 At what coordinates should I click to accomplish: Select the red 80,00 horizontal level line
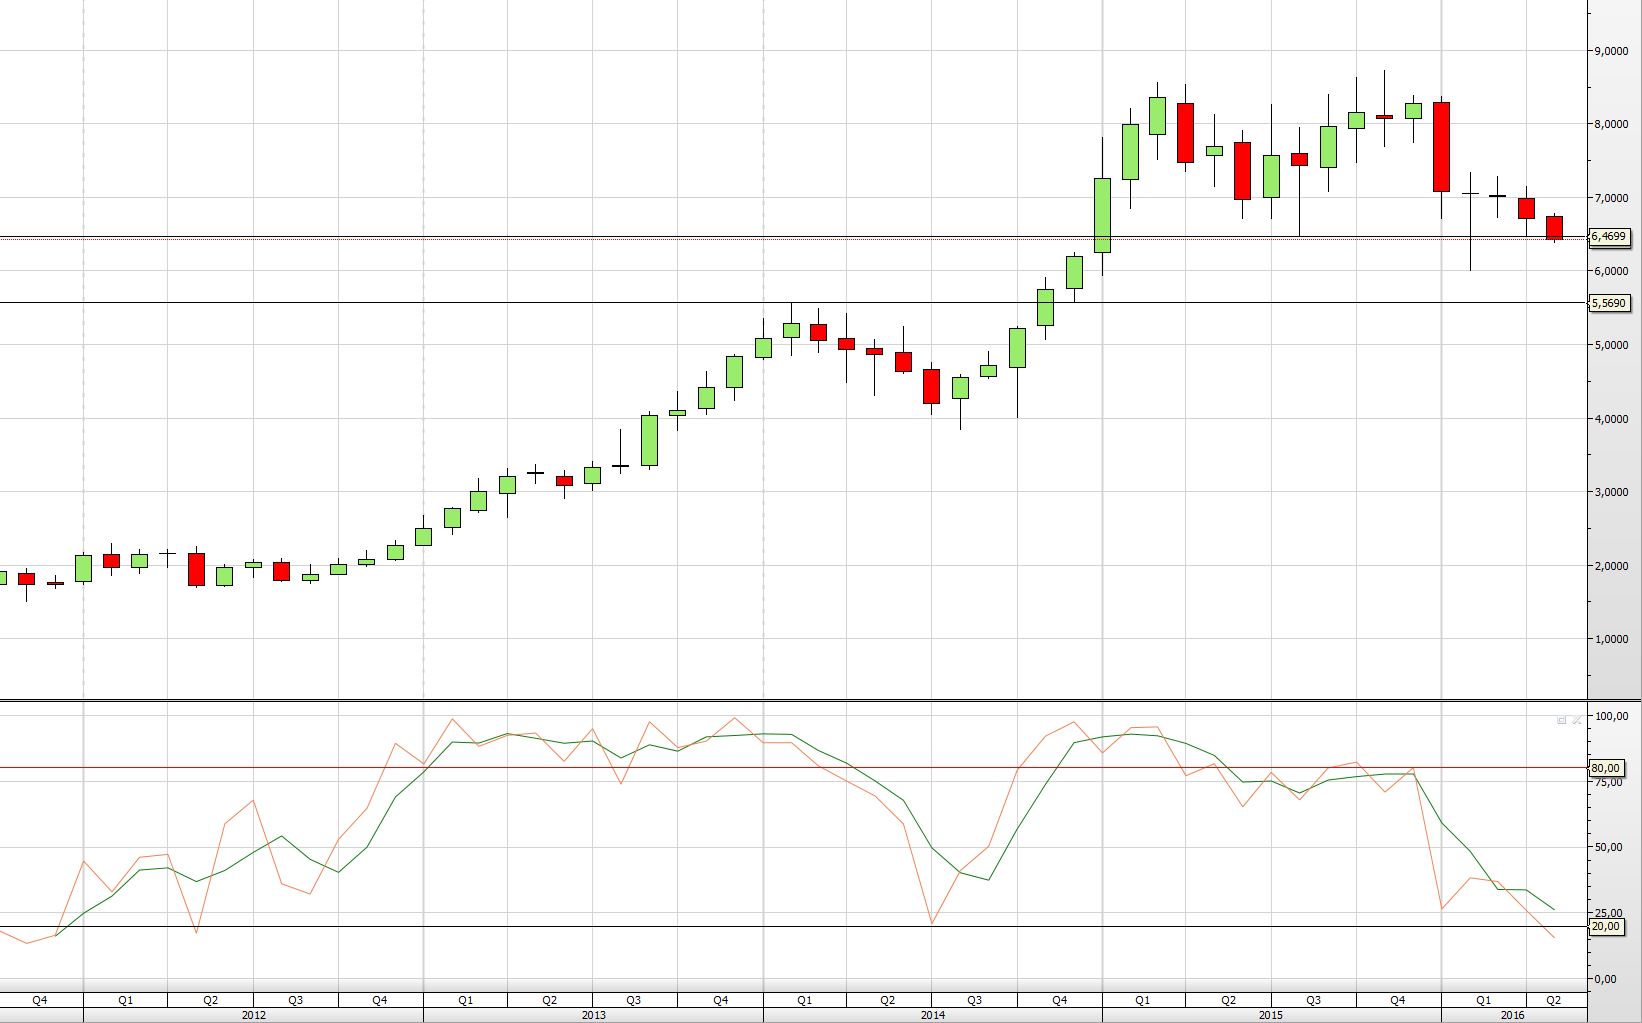[x=793, y=768]
